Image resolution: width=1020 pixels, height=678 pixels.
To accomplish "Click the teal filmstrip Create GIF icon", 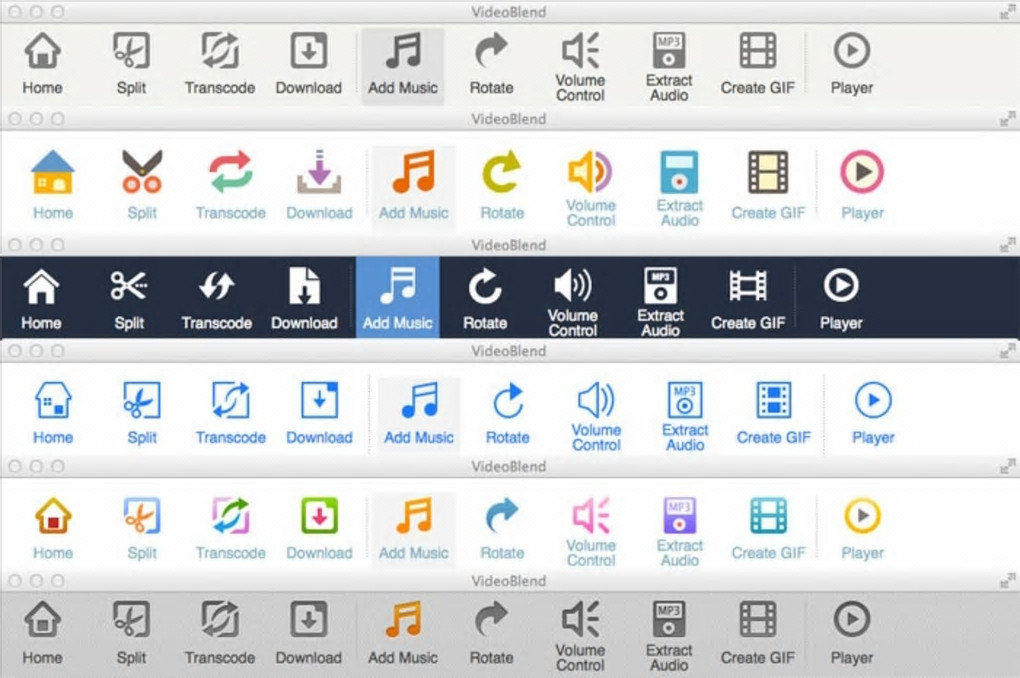I will [768, 515].
